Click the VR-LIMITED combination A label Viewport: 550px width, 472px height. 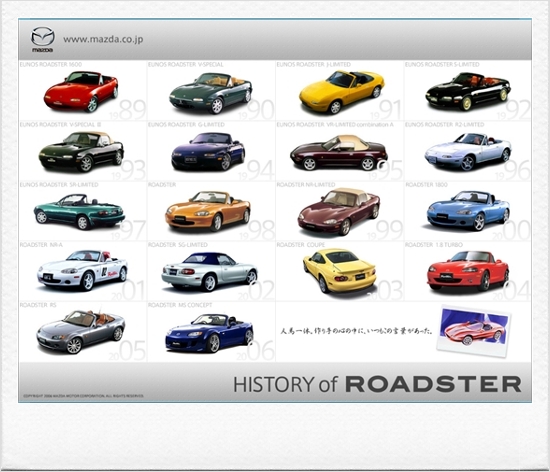(x=361, y=124)
